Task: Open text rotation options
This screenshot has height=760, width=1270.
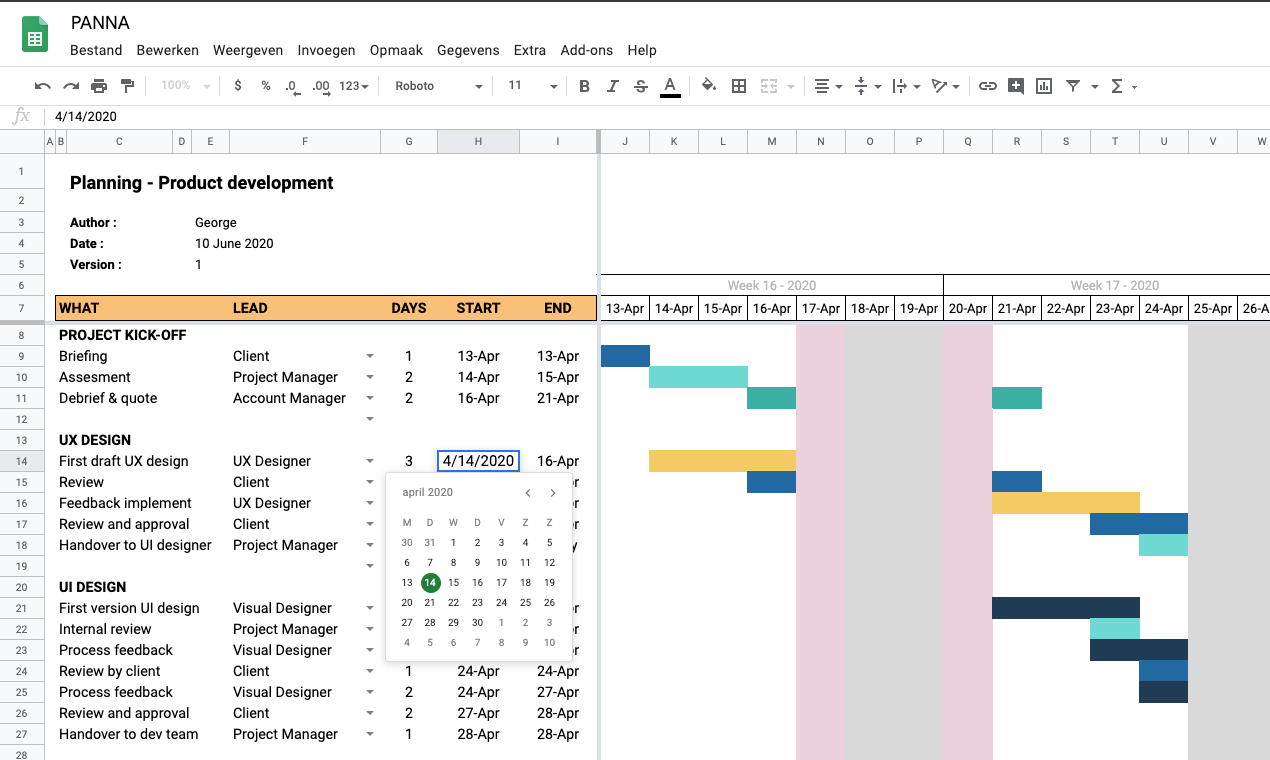Action: [944, 86]
